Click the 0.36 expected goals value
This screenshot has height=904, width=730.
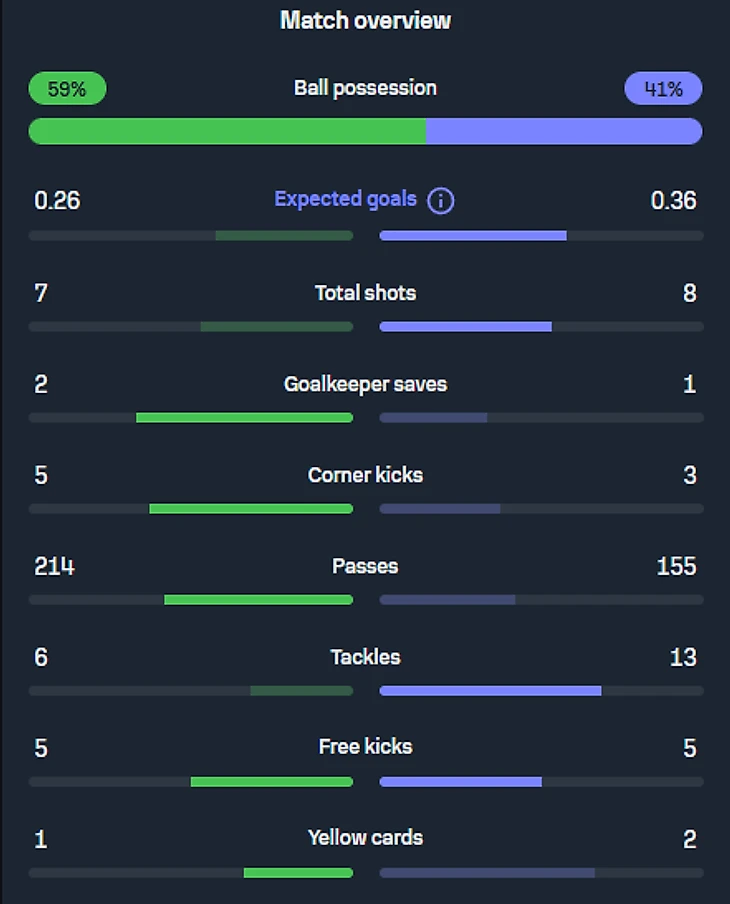(673, 201)
